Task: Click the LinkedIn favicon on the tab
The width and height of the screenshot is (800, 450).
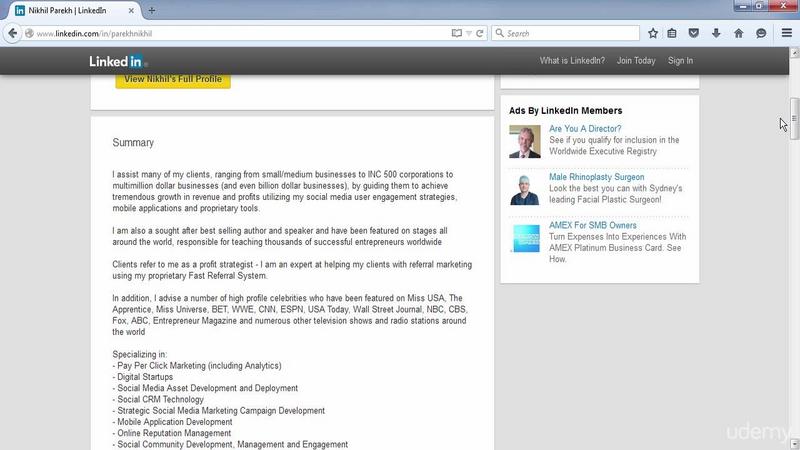Action: pyautogui.click(x=20, y=10)
